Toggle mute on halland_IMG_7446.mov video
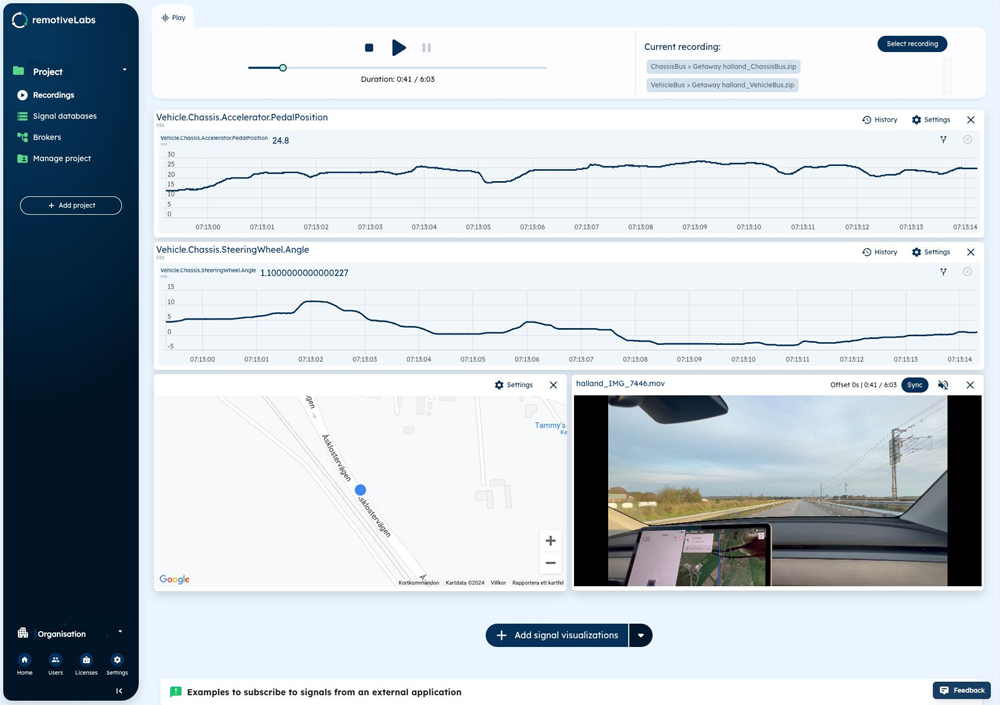Viewport: 1000px width, 705px height. 943,385
